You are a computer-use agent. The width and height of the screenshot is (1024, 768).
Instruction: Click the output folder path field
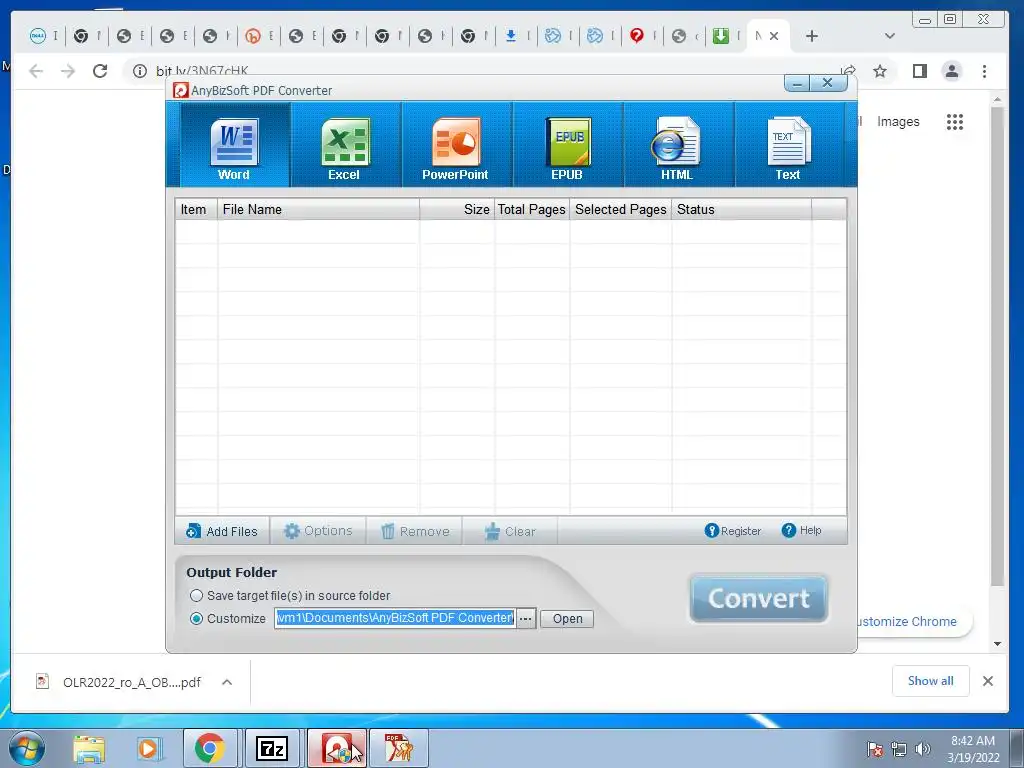click(395, 618)
